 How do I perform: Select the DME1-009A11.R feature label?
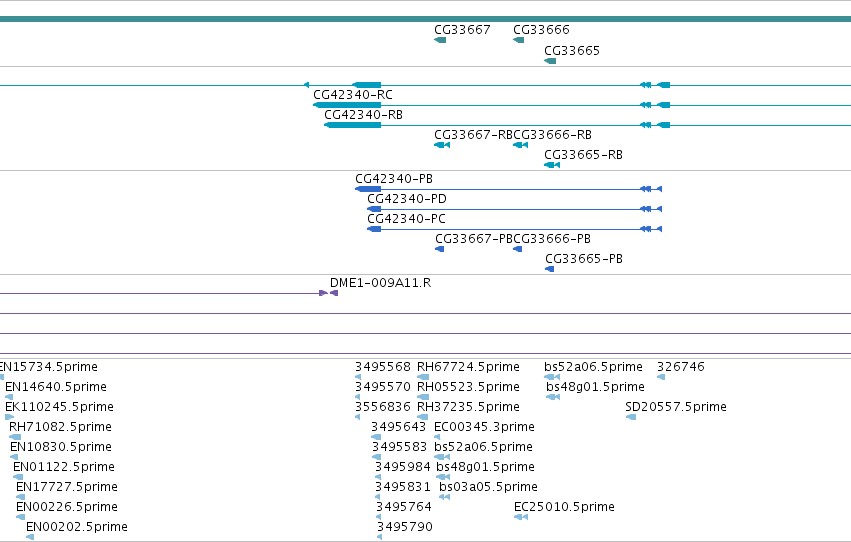(x=380, y=283)
